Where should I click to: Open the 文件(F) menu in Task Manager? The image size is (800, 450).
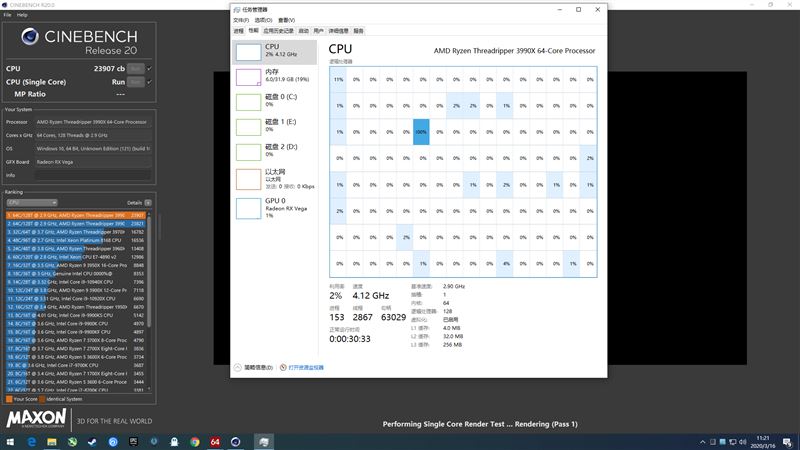tap(241, 20)
